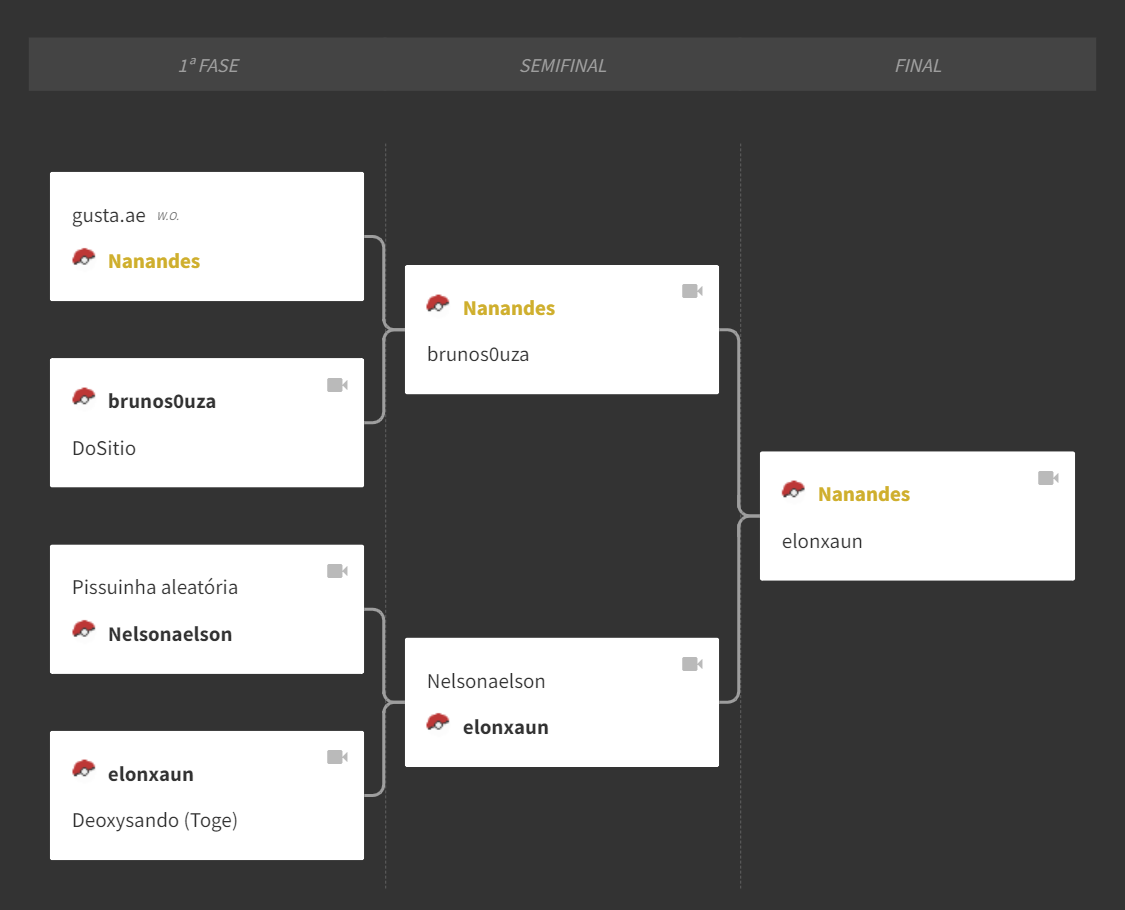Viewport: 1125px width, 910px height.
Task: Select the SEMIFINAL column header
Action: pyautogui.click(x=563, y=65)
